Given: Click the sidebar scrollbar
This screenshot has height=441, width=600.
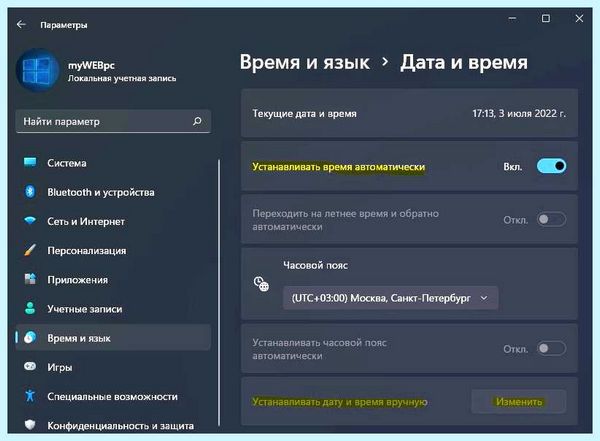Looking at the screenshot, I should pos(219,292).
